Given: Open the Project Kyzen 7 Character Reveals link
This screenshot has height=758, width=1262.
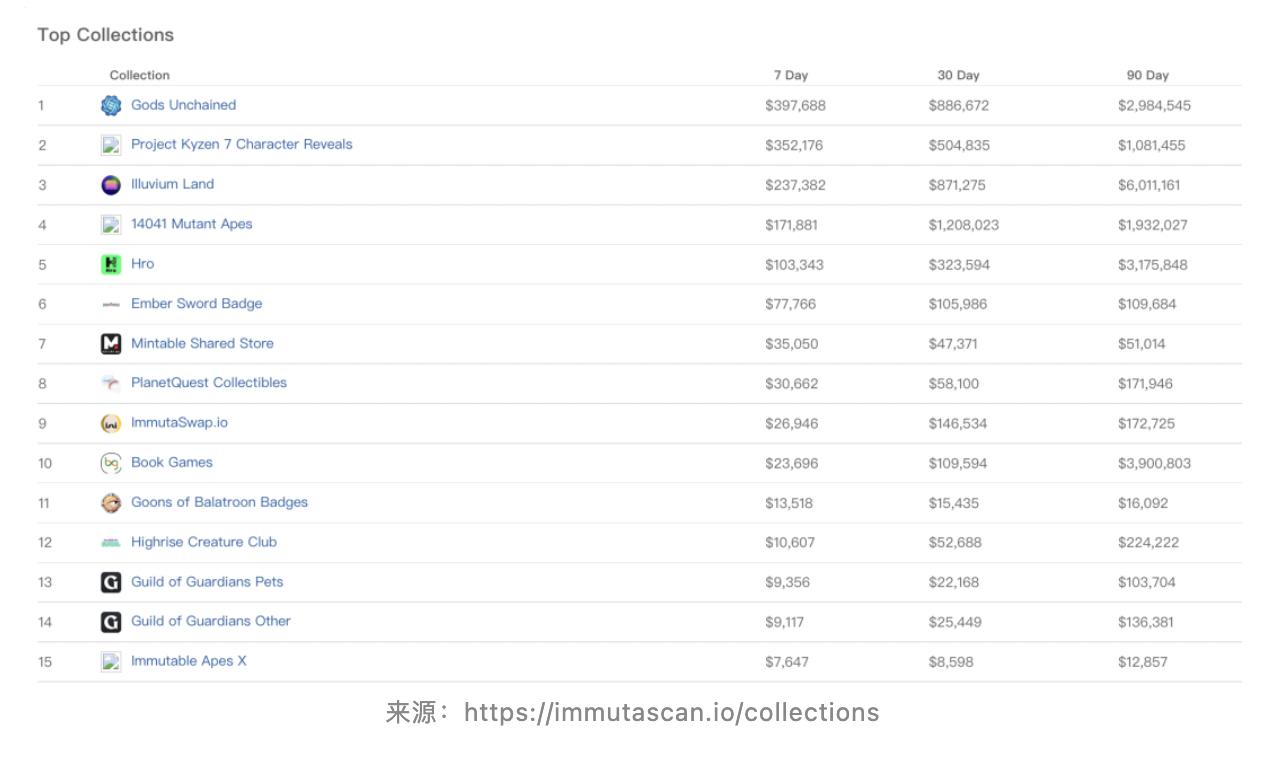Looking at the screenshot, I should [x=241, y=144].
